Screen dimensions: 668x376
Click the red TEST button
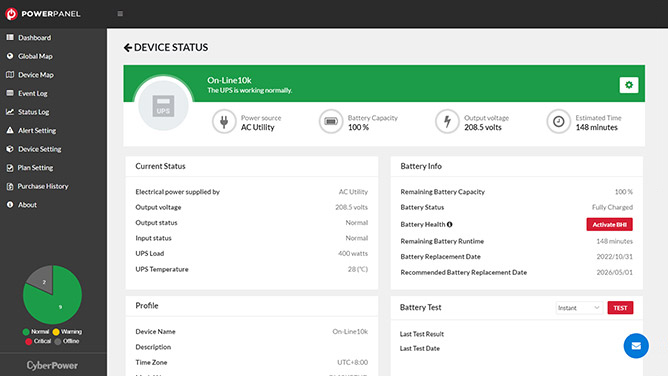click(620, 308)
